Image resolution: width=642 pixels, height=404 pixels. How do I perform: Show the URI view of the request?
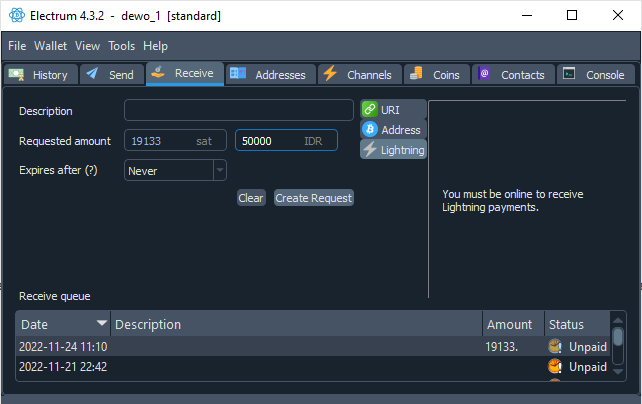(x=393, y=109)
